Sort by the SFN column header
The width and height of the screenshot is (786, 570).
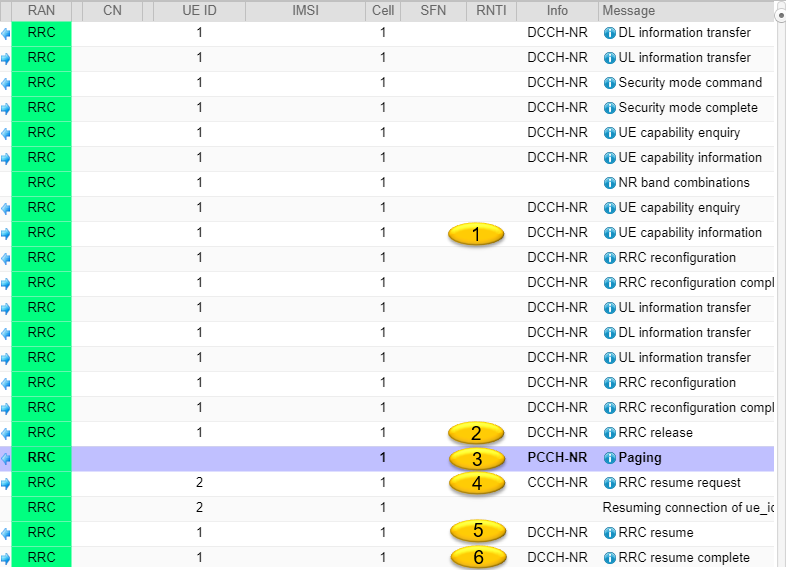click(433, 11)
